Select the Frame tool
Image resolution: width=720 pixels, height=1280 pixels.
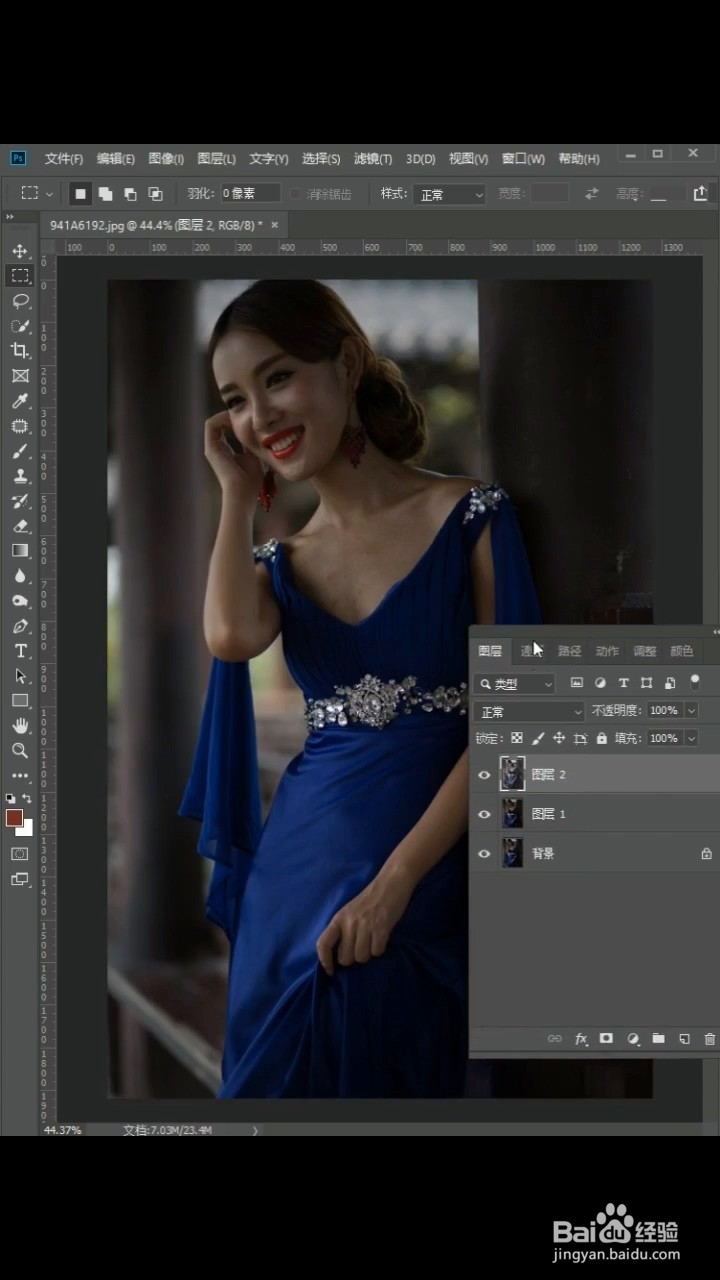click(20, 376)
